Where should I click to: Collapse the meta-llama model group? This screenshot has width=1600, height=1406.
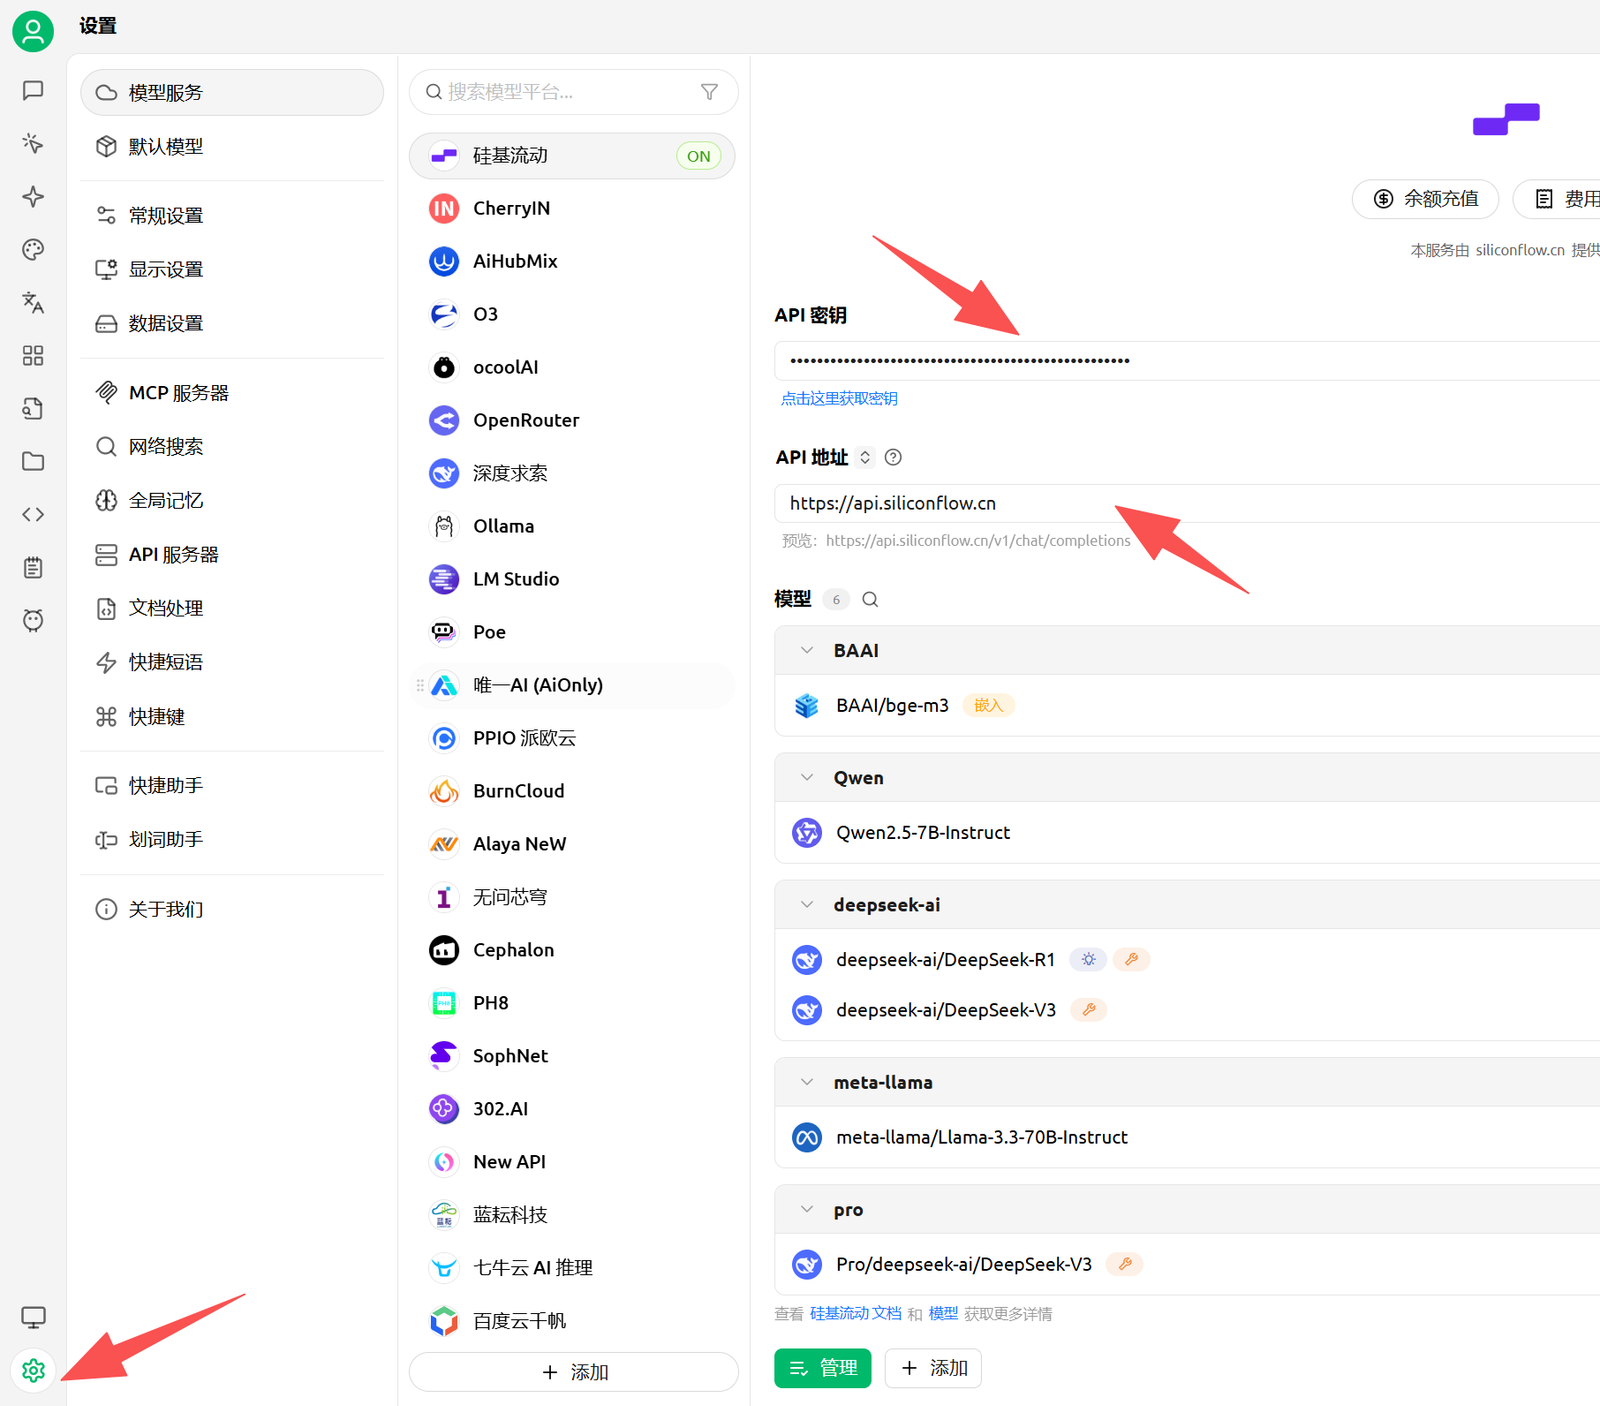pyautogui.click(x=807, y=1082)
